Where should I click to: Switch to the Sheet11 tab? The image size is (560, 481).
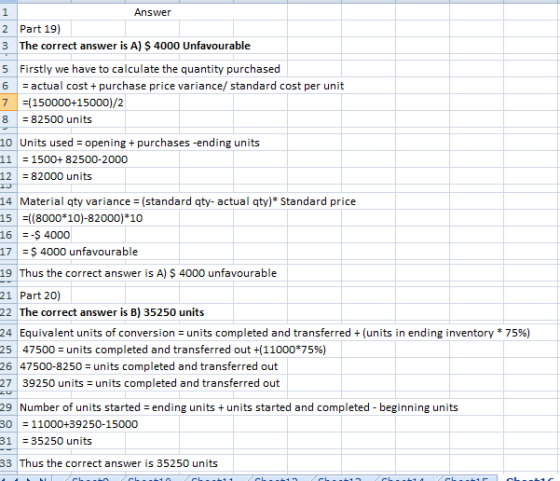pyautogui.click(x=213, y=479)
